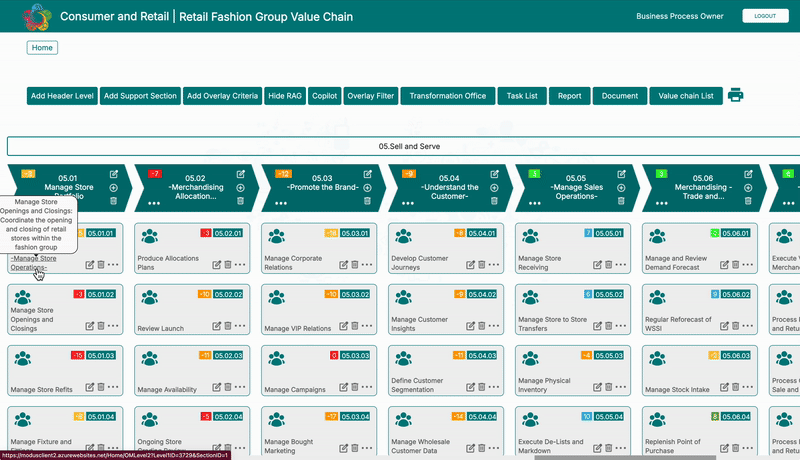
Task: Toggle RAG display with Hide RAG
Action: tap(285, 96)
